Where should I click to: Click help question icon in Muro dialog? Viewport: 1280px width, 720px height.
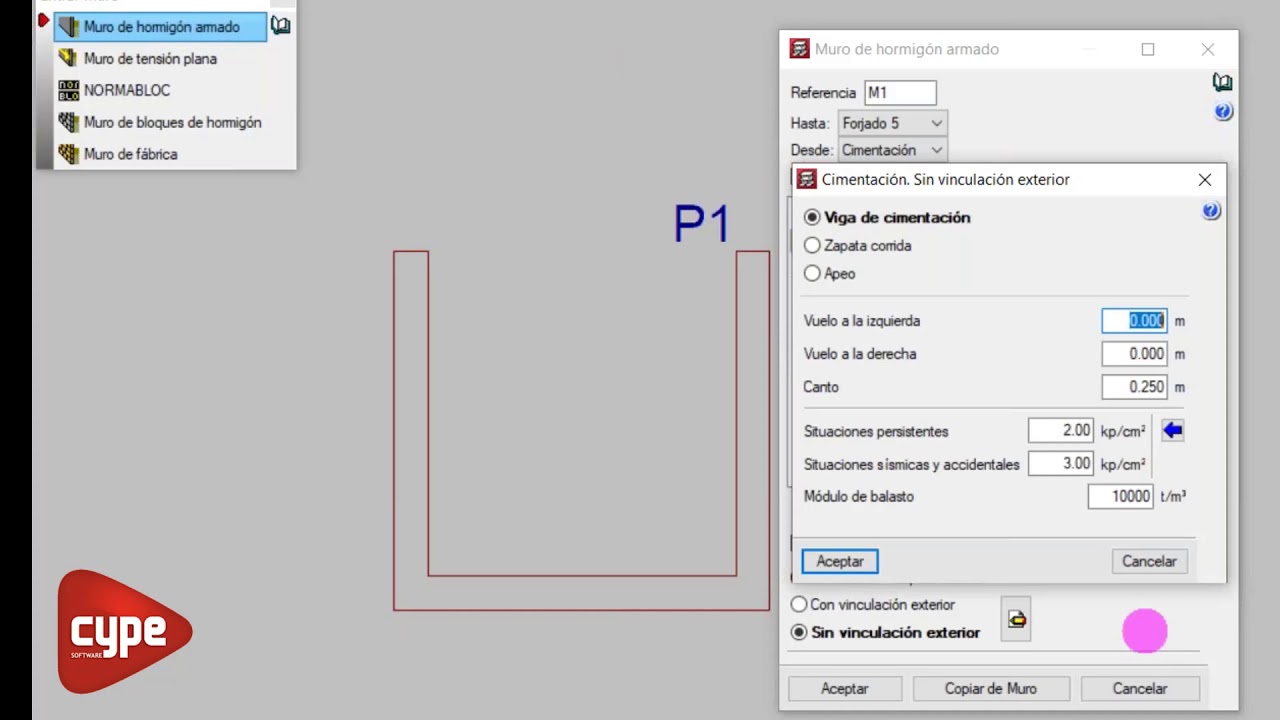point(1223,112)
